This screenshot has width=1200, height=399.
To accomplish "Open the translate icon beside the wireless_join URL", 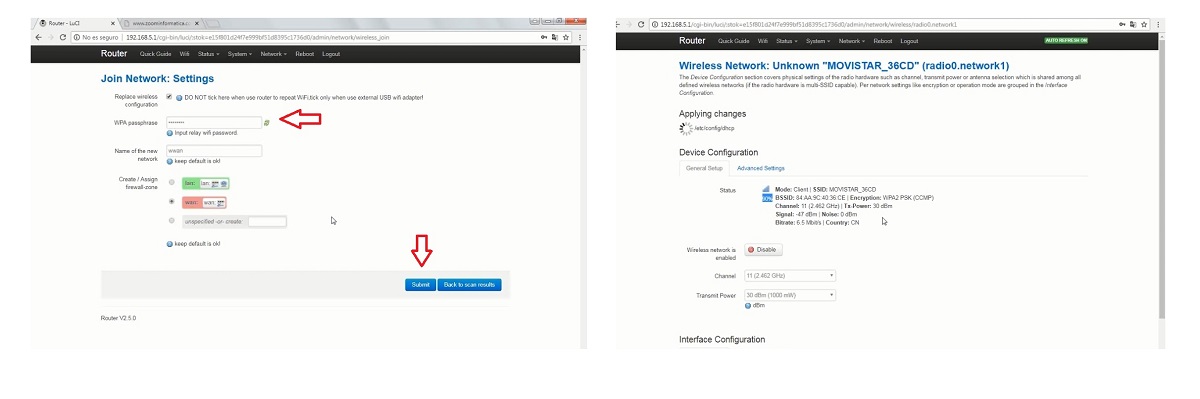I will [x=554, y=37].
